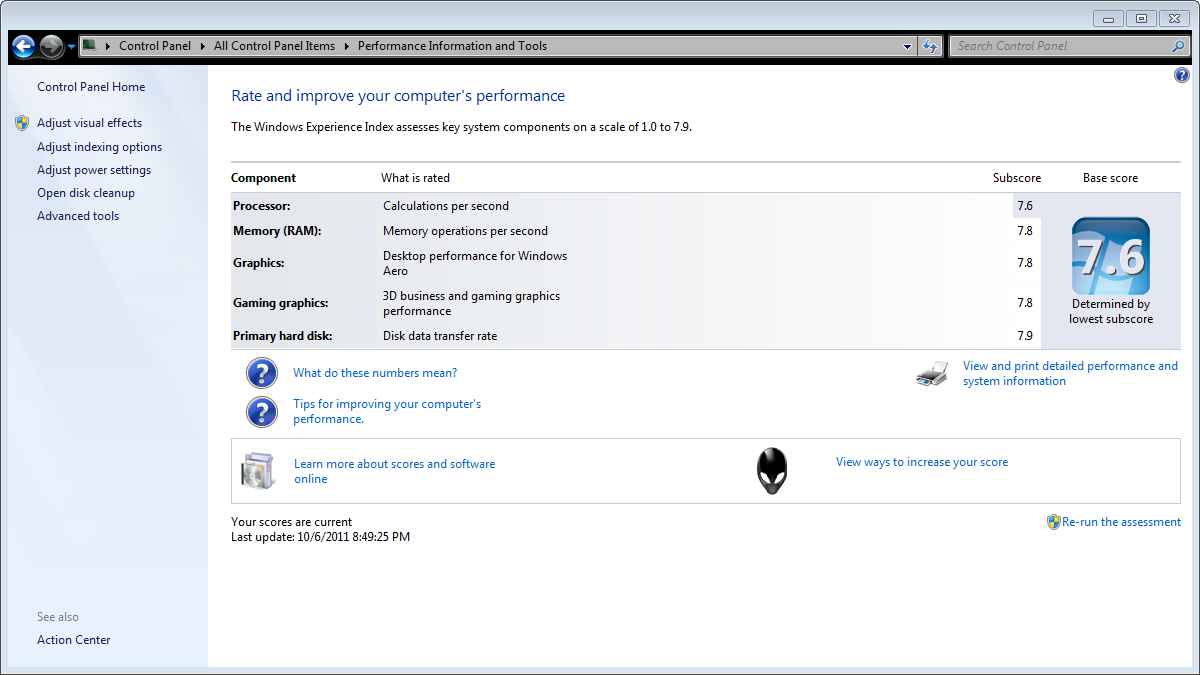
Task: Expand arrow before Control Panel breadcrumb
Action: (107, 46)
